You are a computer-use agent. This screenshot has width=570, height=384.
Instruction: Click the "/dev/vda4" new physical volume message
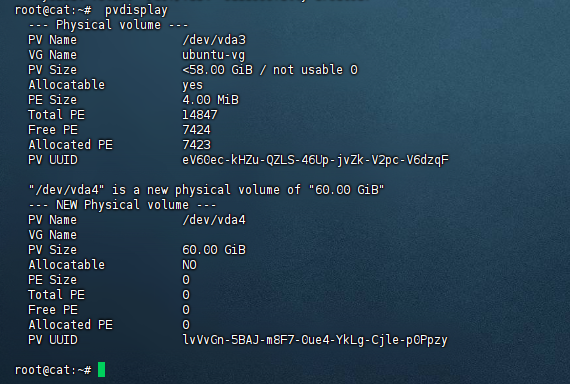tap(206, 190)
